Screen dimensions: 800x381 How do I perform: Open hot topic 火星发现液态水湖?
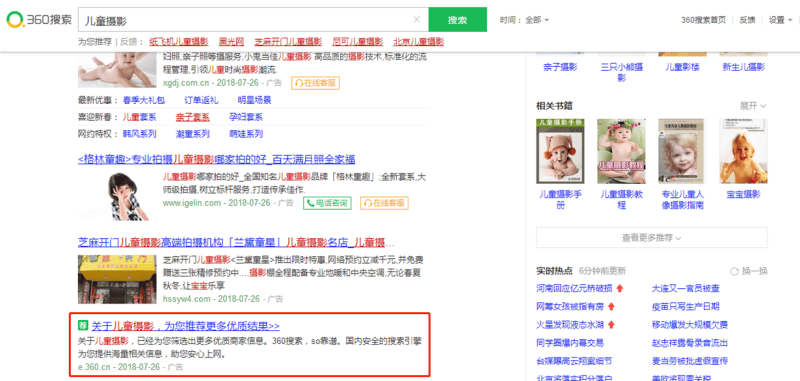coord(570,324)
